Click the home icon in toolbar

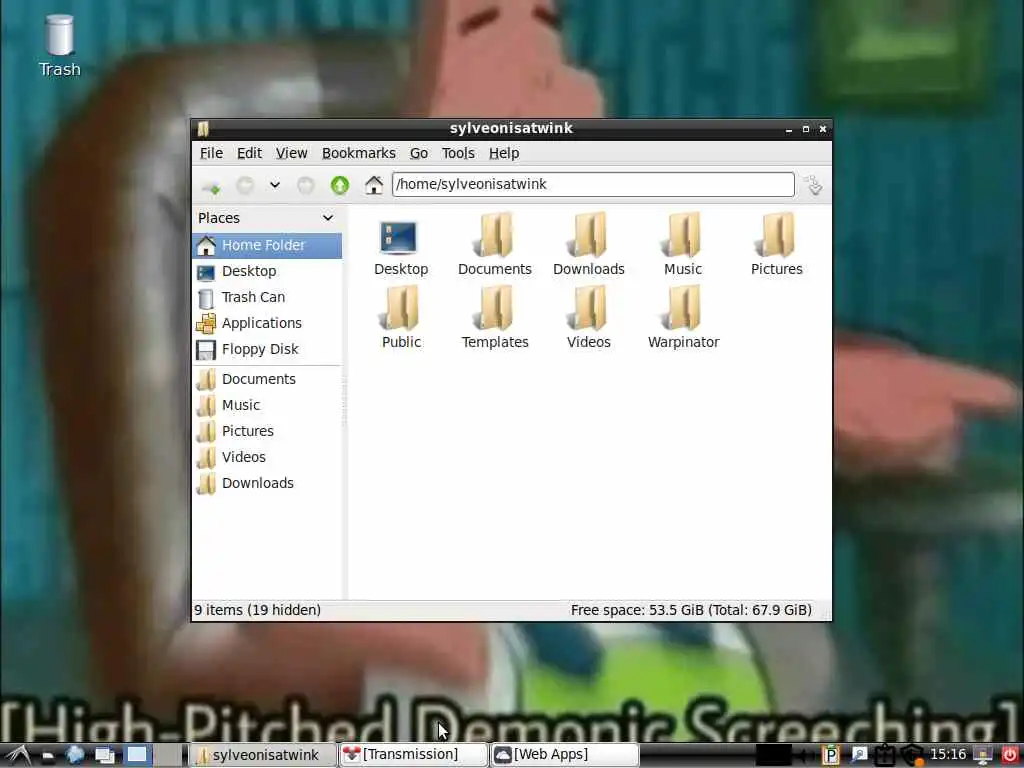point(374,185)
